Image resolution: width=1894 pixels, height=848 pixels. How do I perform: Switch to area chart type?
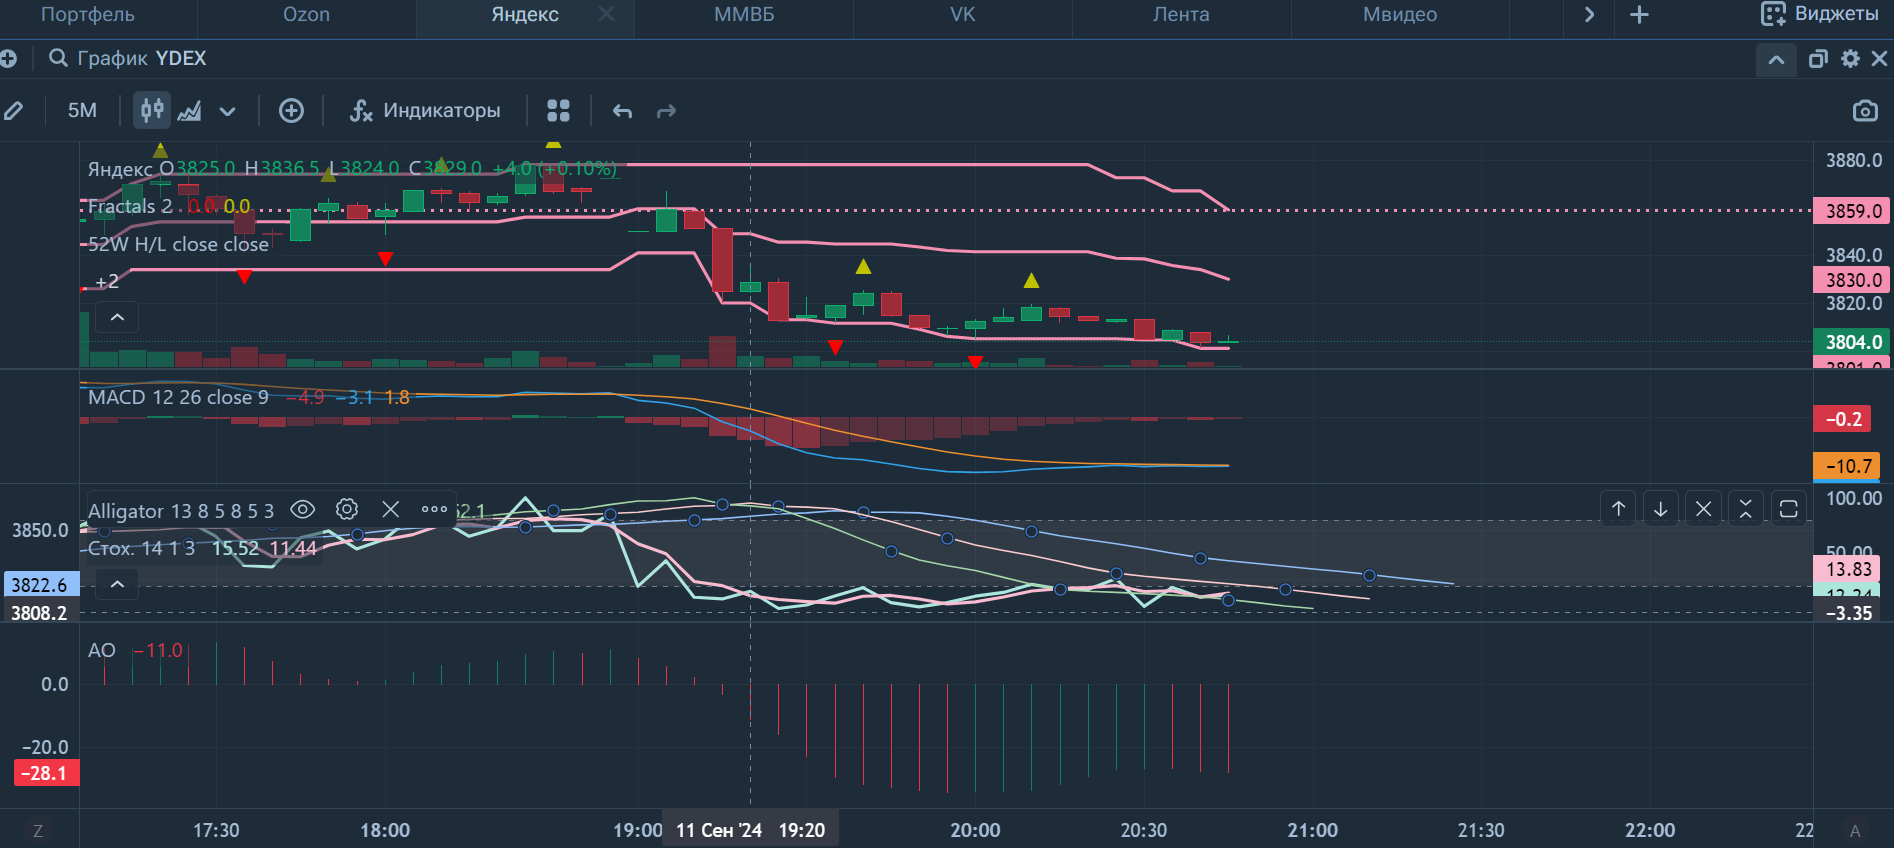[189, 111]
